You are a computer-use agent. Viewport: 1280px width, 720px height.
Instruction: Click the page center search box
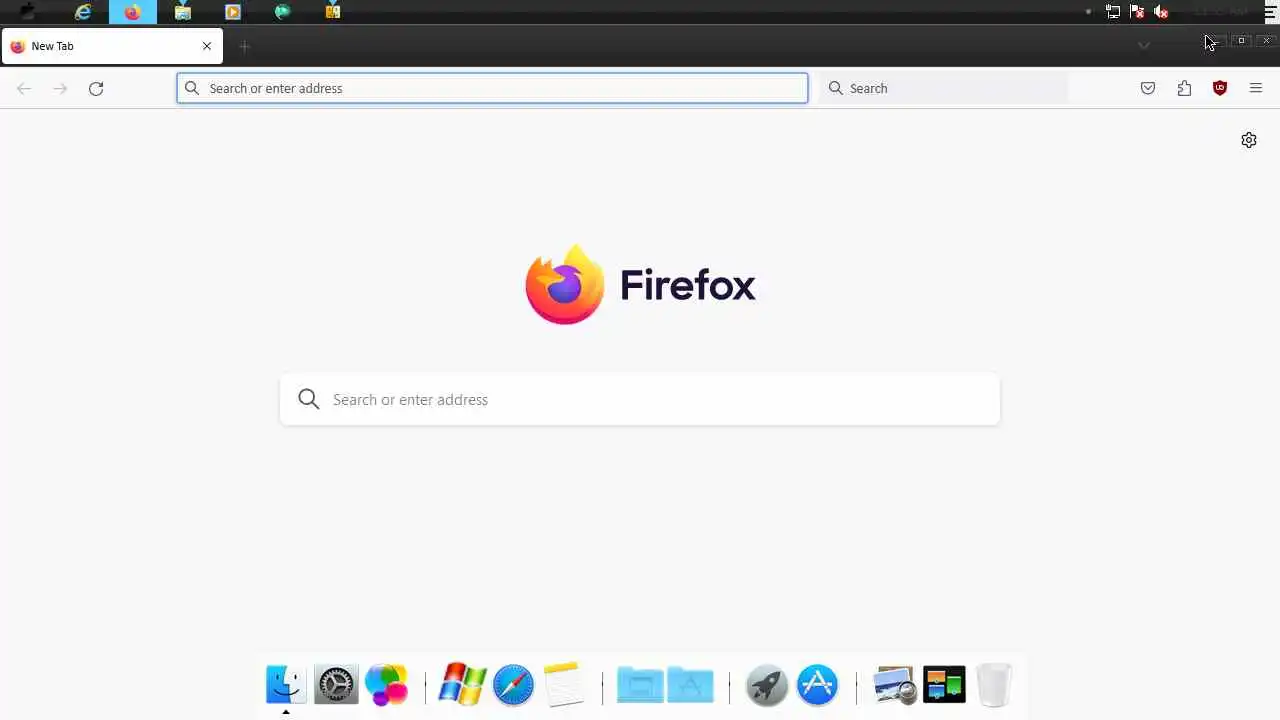pyautogui.click(x=640, y=399)
